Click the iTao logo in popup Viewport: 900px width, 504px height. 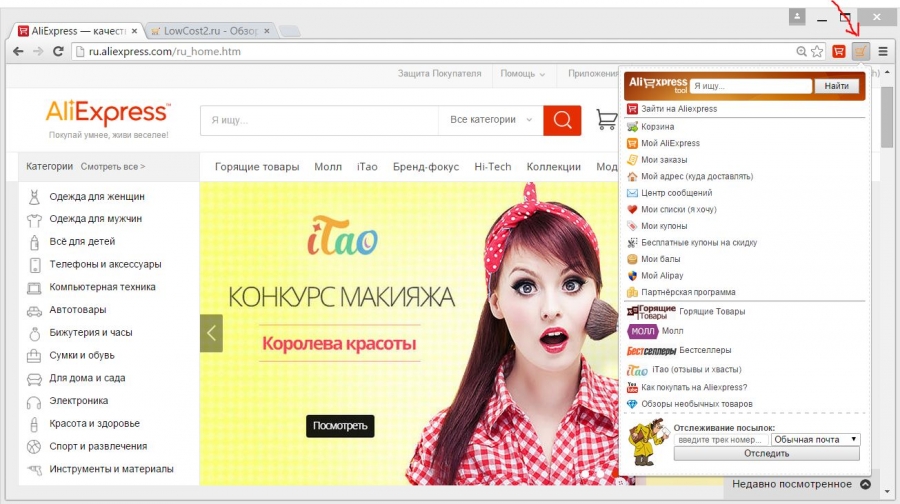pos(638,370)
